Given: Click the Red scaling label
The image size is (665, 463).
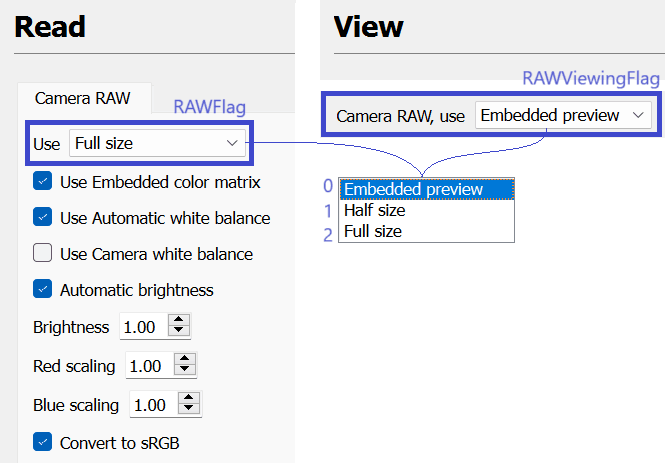Looking at the screenshot, I should tap(74, 366).
